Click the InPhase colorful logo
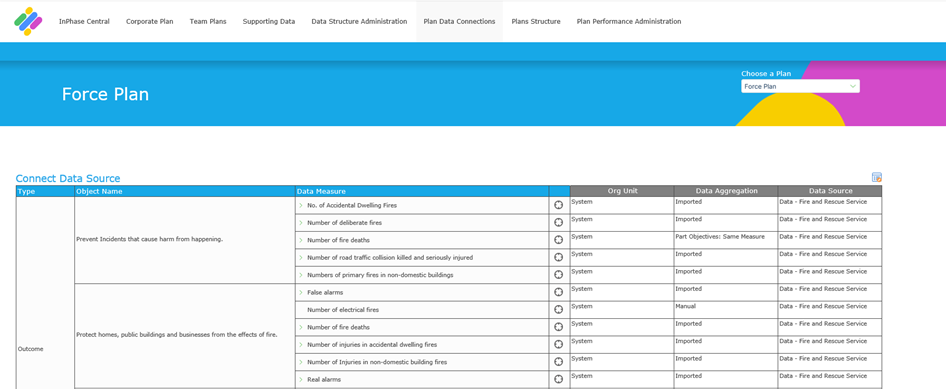The width and height of the screenshot is (946, 389). (28, 22)
